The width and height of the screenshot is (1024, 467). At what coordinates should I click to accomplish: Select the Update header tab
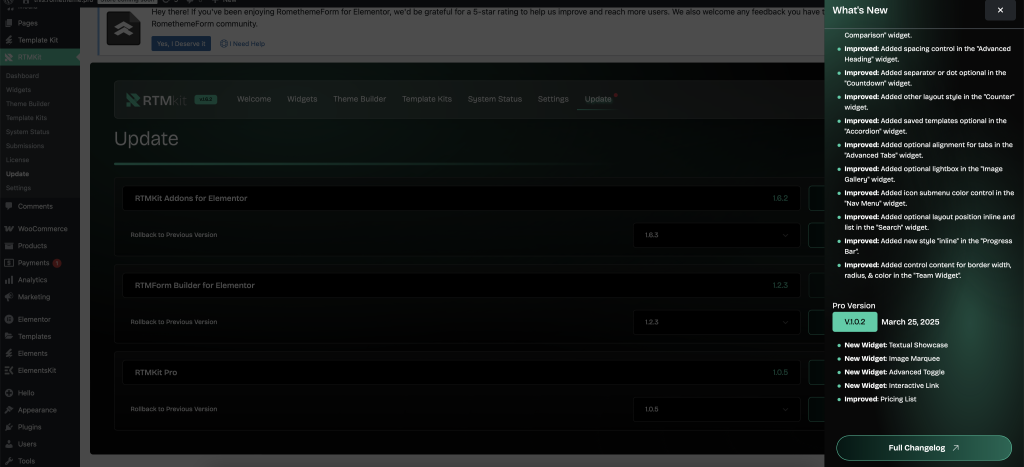coord(598,99)
